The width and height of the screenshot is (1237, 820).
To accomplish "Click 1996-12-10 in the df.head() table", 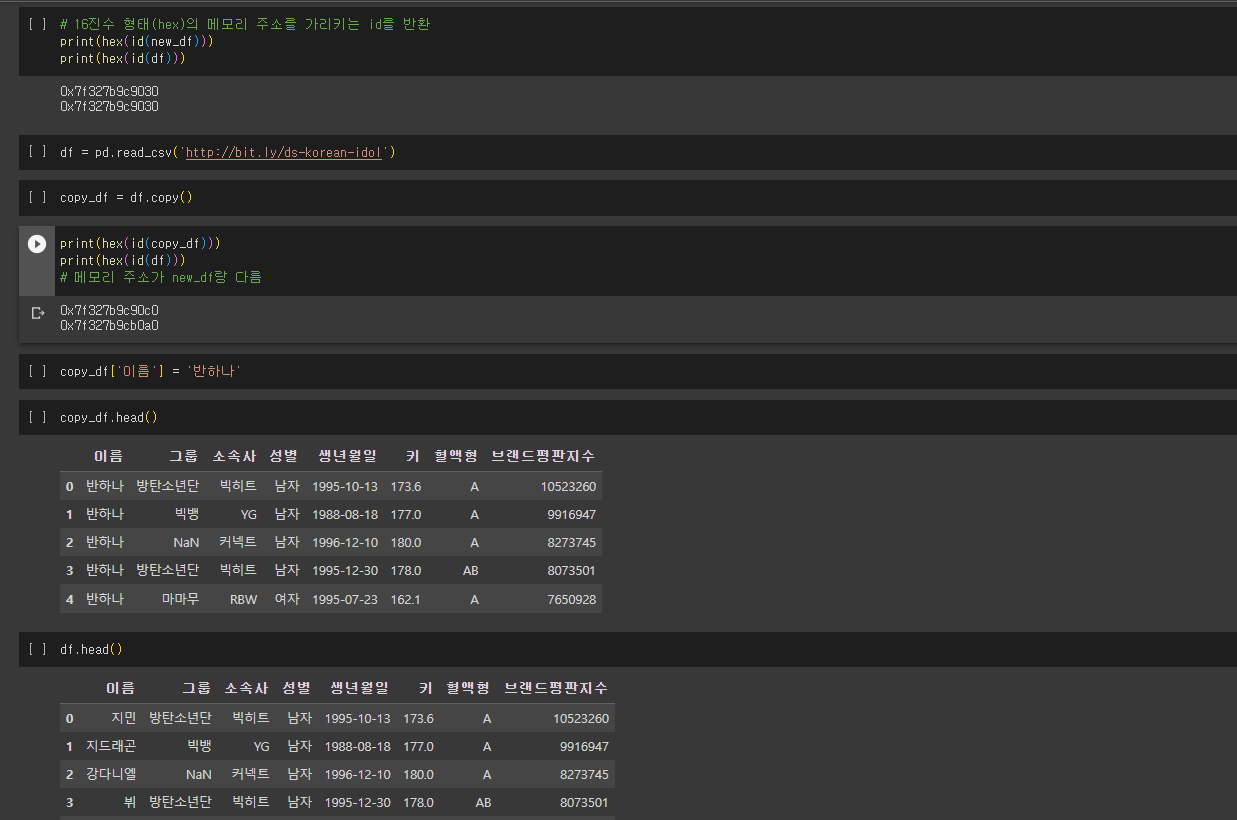I will [x=358, y=774].
